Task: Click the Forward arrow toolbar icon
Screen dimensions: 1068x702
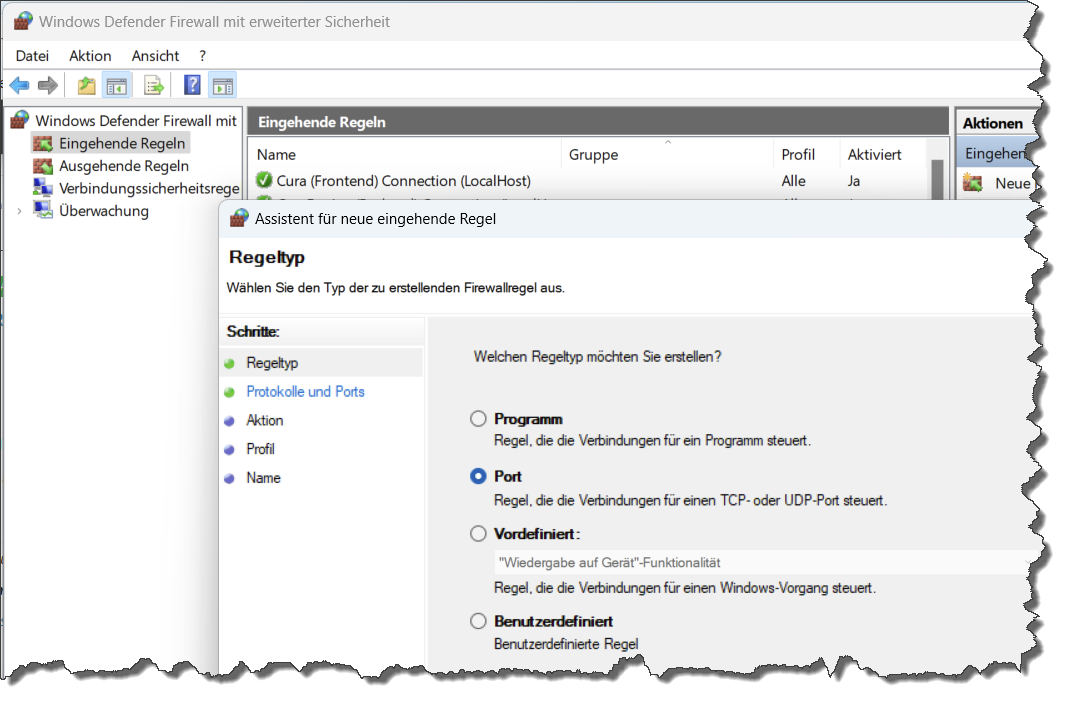Action: 48,86
